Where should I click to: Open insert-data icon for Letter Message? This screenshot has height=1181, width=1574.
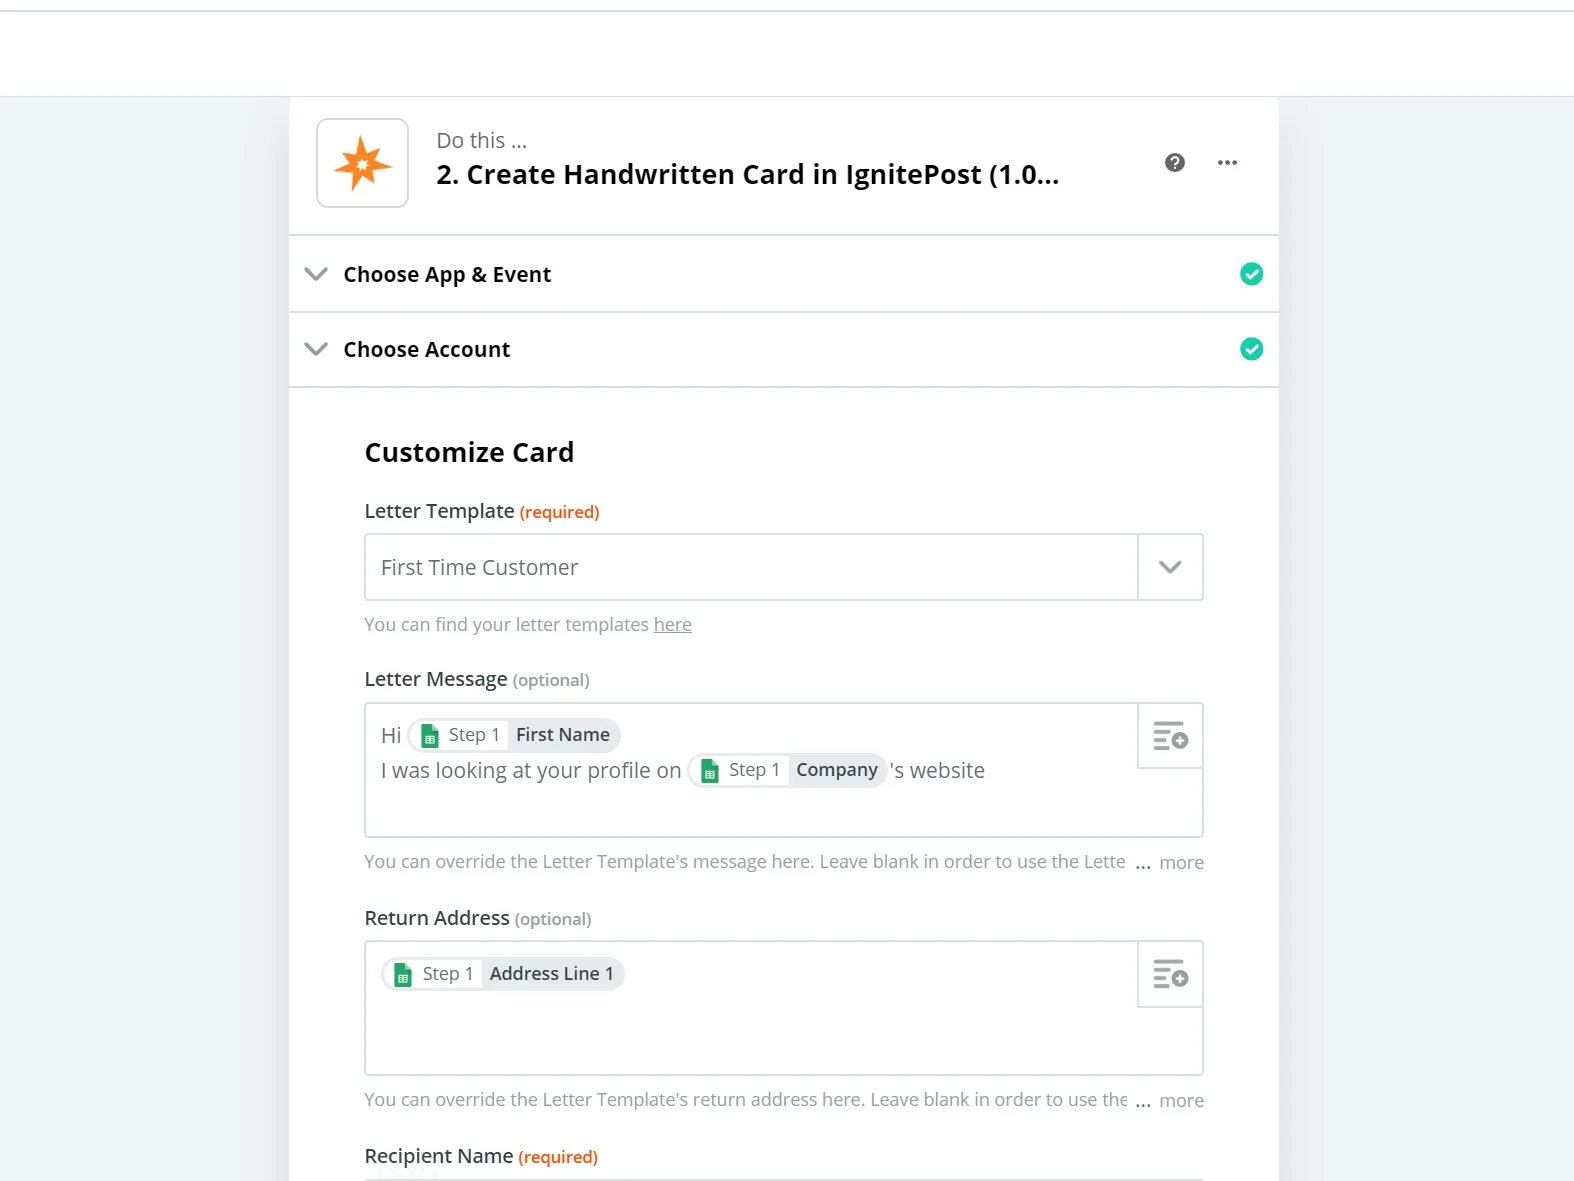pos(1170,736)
